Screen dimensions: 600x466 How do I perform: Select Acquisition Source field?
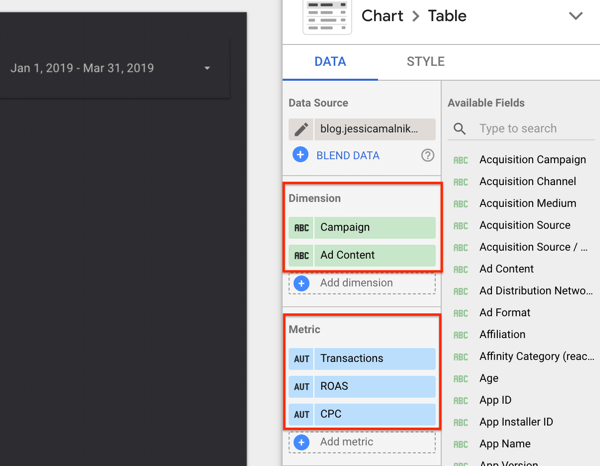[525, 225]
